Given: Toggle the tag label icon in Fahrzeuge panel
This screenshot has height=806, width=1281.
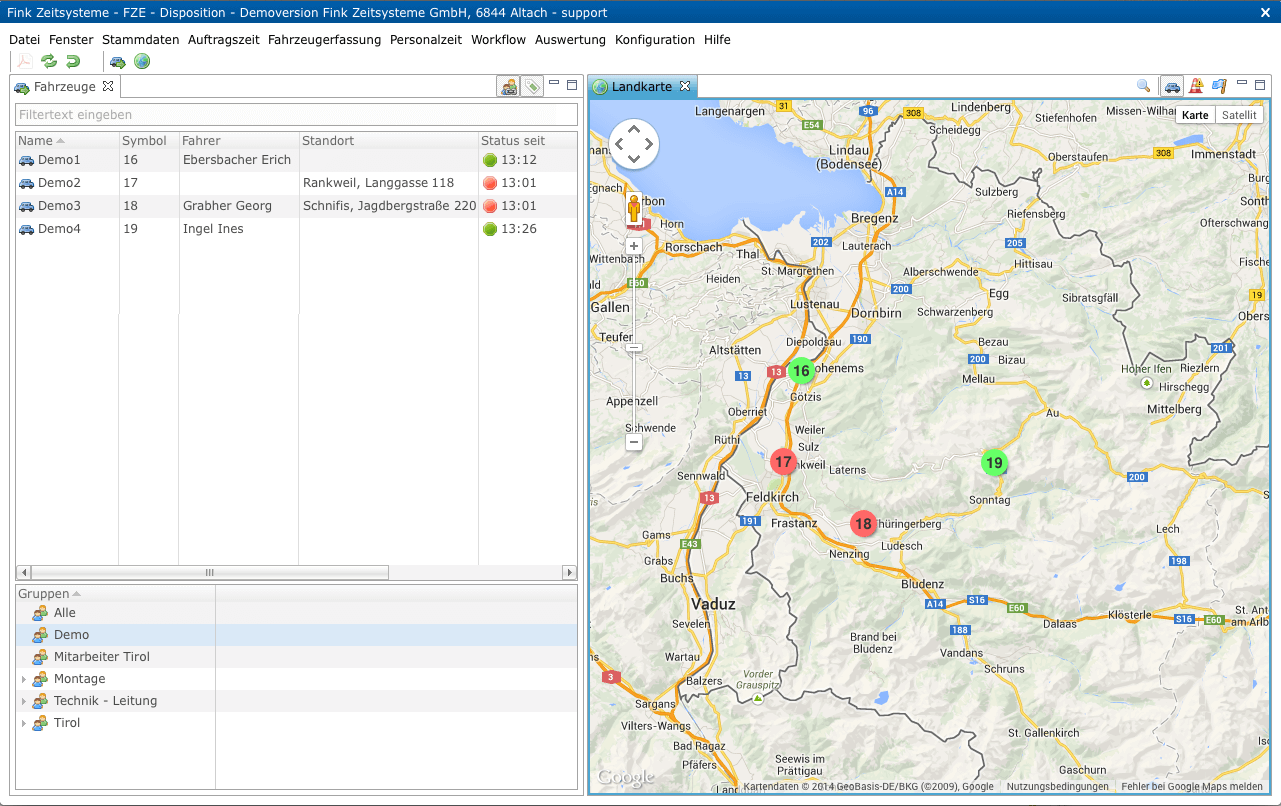Looking at the screenshot, I should 533,87.
